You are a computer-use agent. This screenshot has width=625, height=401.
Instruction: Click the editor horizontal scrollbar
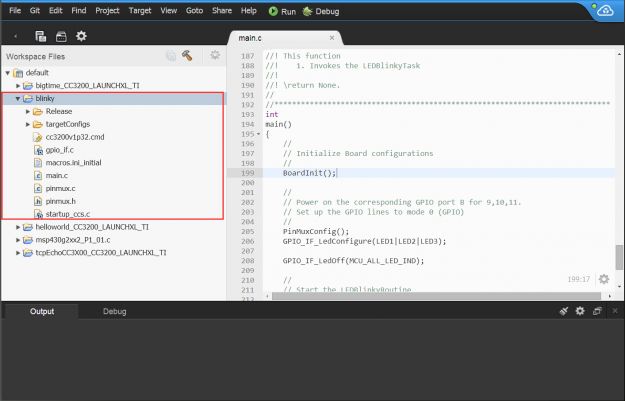click(436, 296)
